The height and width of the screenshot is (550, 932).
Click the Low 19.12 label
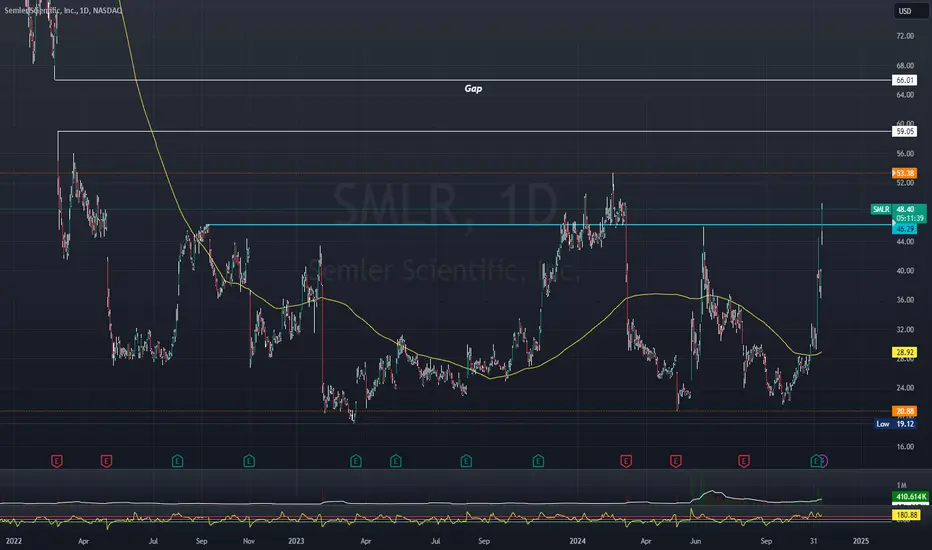click(x=895, y=424)
